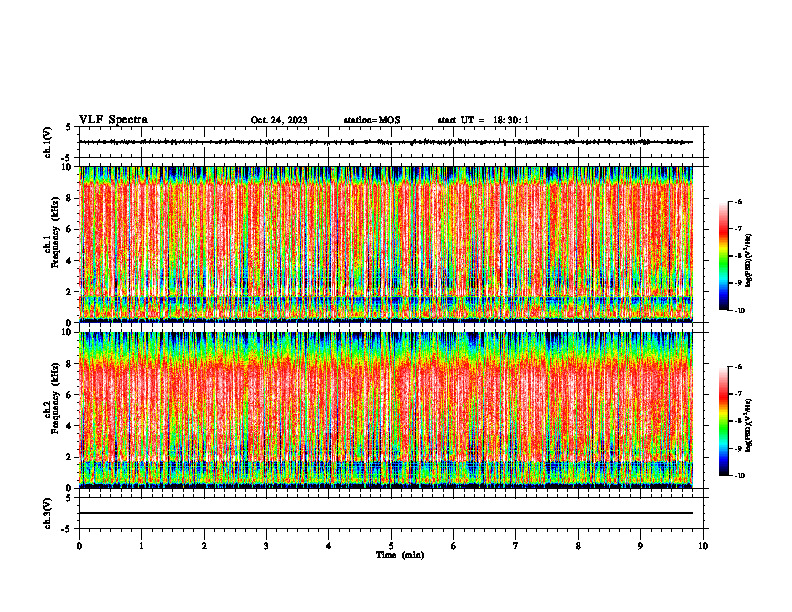Screen dimensions: 792x612
Task: Click time axis tick label "3"
Action: pyautogui.click(x=266, y=546)
